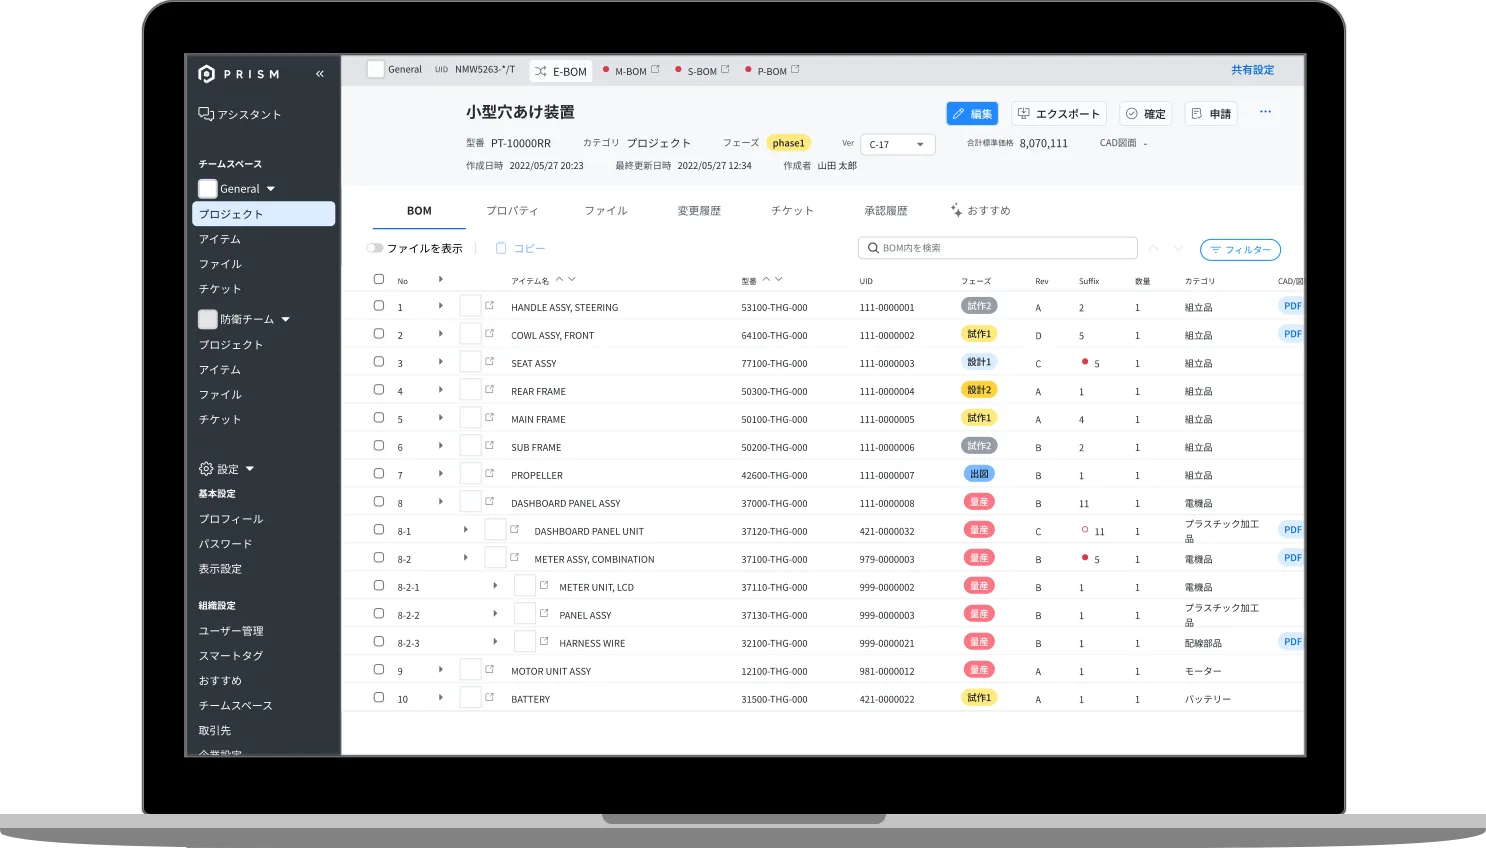Switch to 変更履歴 tab
This screenshot has width=1486, height=848.
coord(699,211)
